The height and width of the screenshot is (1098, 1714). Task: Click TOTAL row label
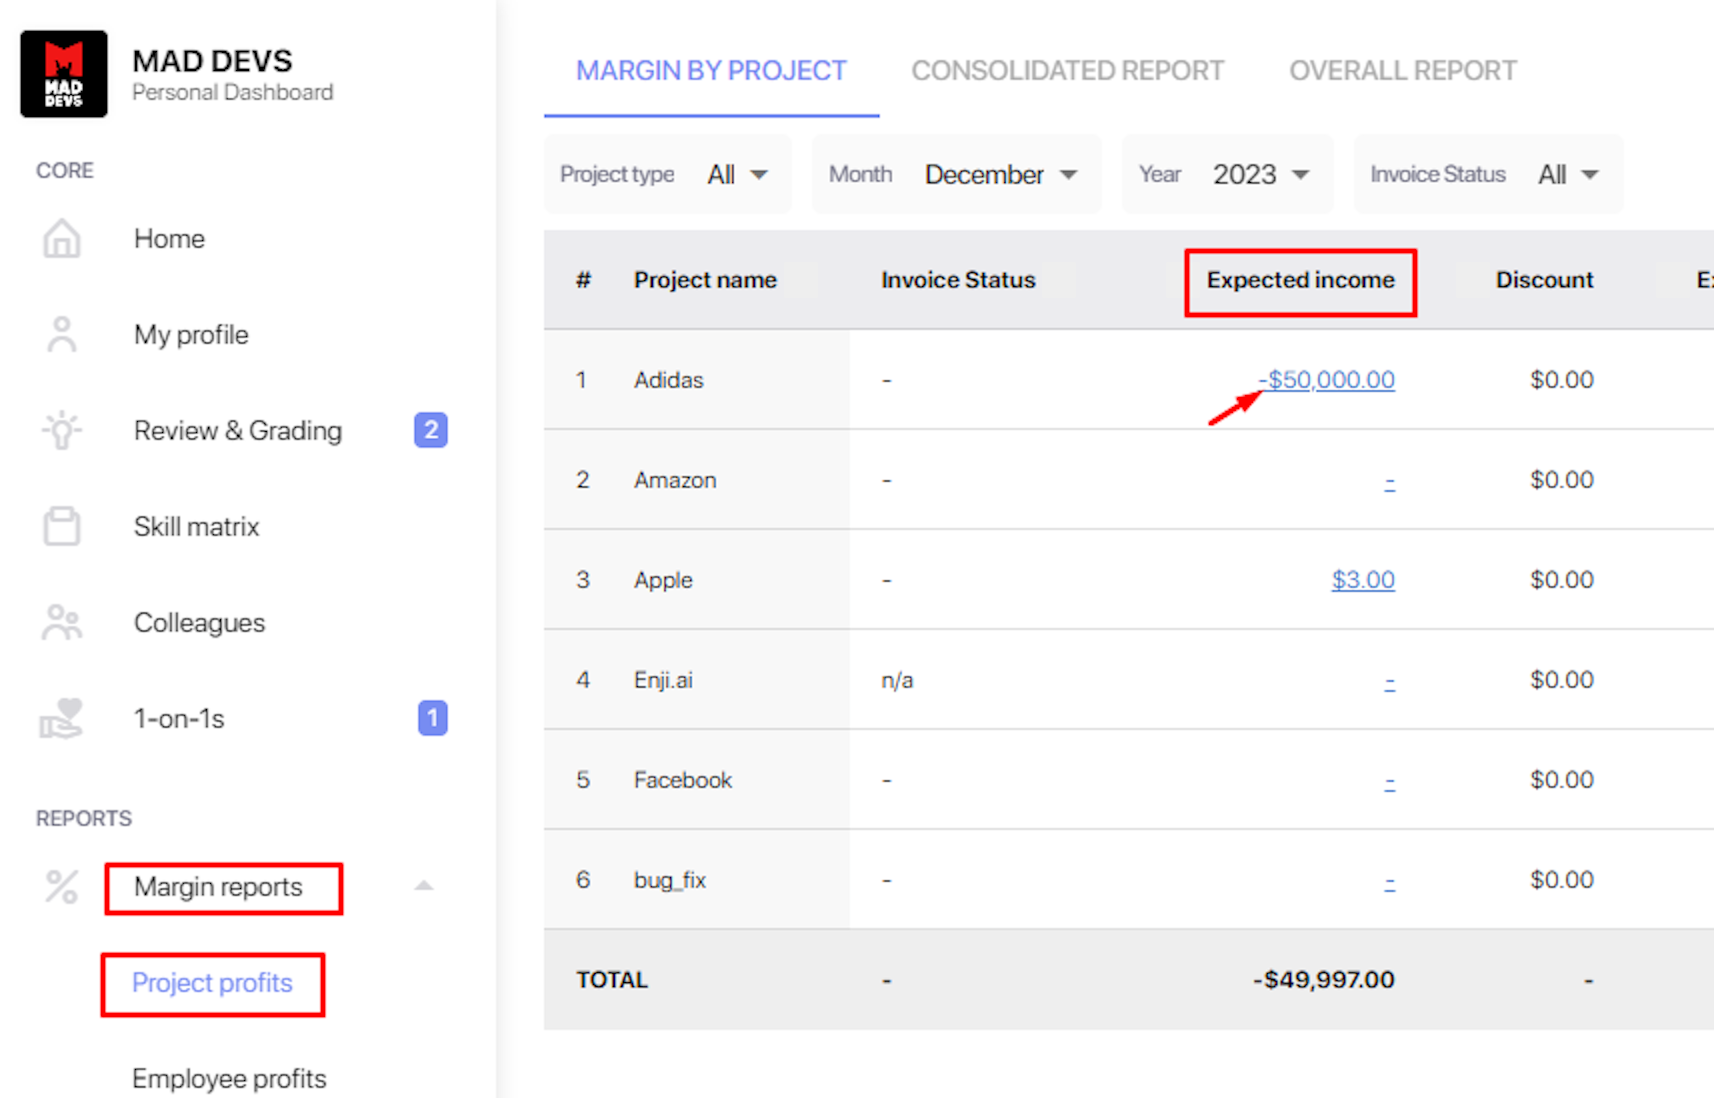(612, 980)
